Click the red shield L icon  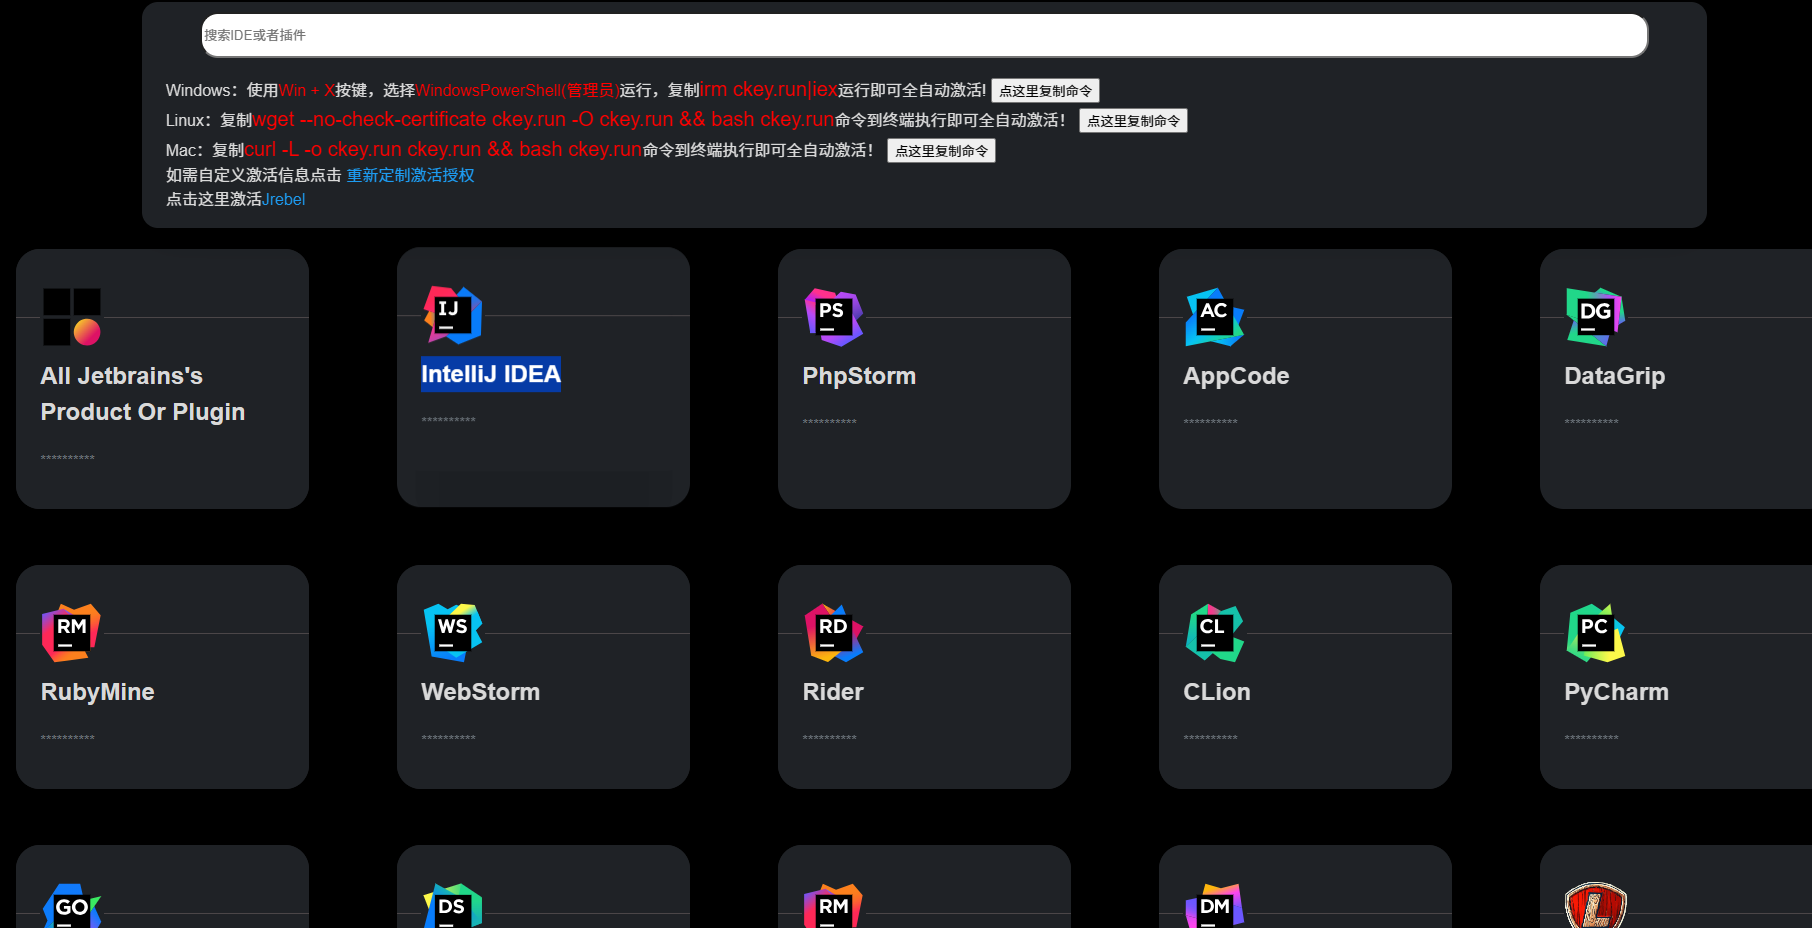1596,906
